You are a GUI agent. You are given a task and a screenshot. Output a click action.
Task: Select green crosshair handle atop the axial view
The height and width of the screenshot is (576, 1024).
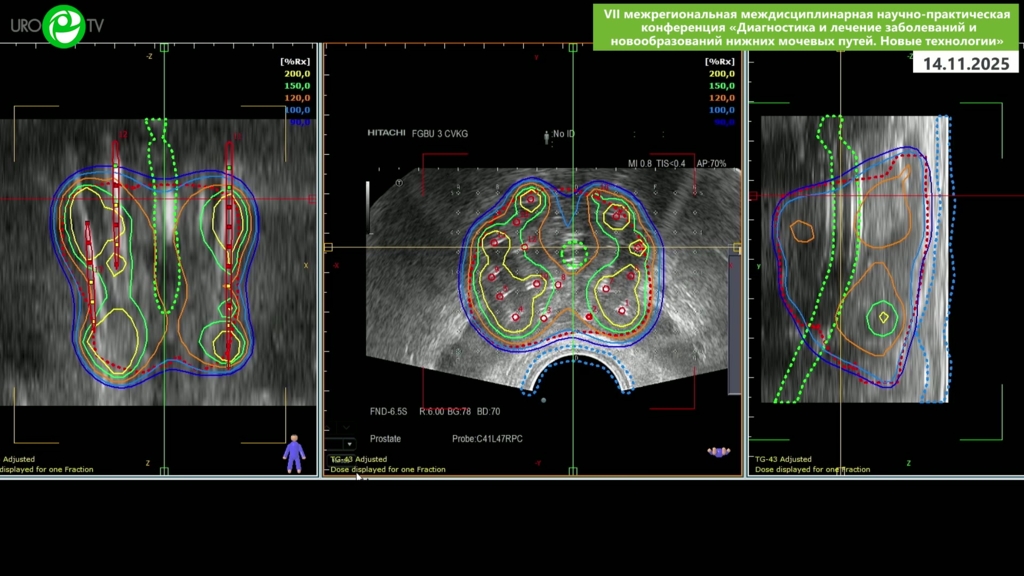tap(572, 47)
